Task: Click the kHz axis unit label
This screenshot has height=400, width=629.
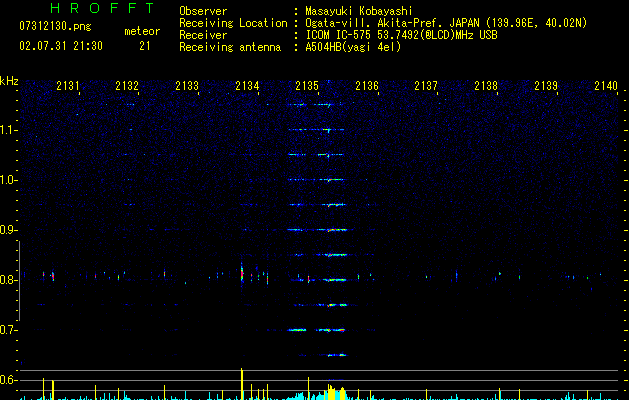Action: tap(9, 81)
